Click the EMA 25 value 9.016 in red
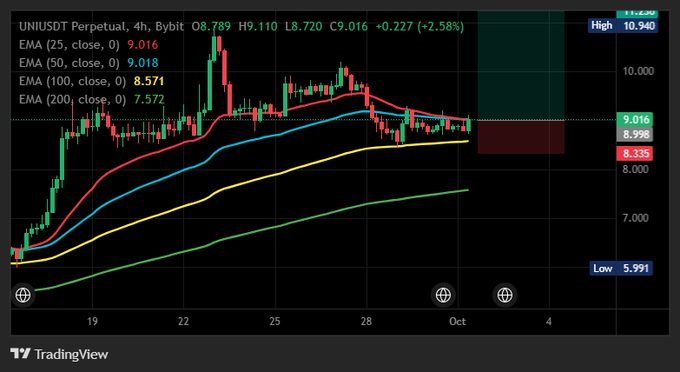The height and width of the screenshot is (372, 680). [143, 45]
